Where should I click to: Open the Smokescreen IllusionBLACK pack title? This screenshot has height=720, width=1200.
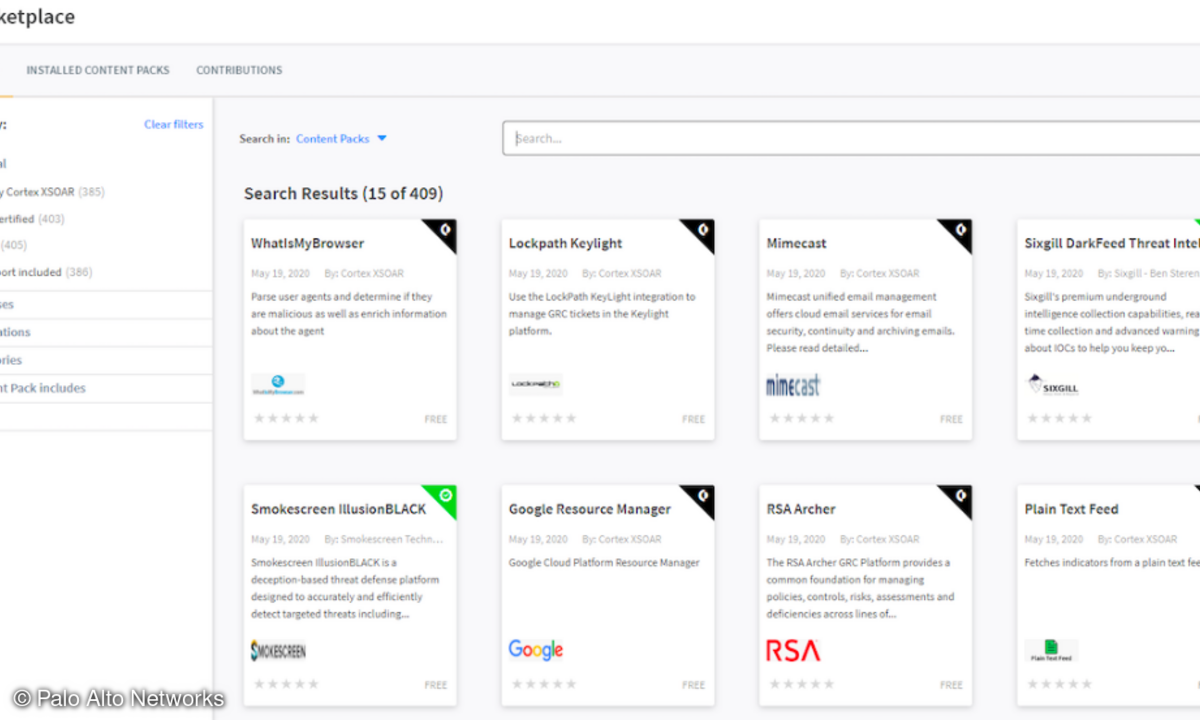(338, 509)
